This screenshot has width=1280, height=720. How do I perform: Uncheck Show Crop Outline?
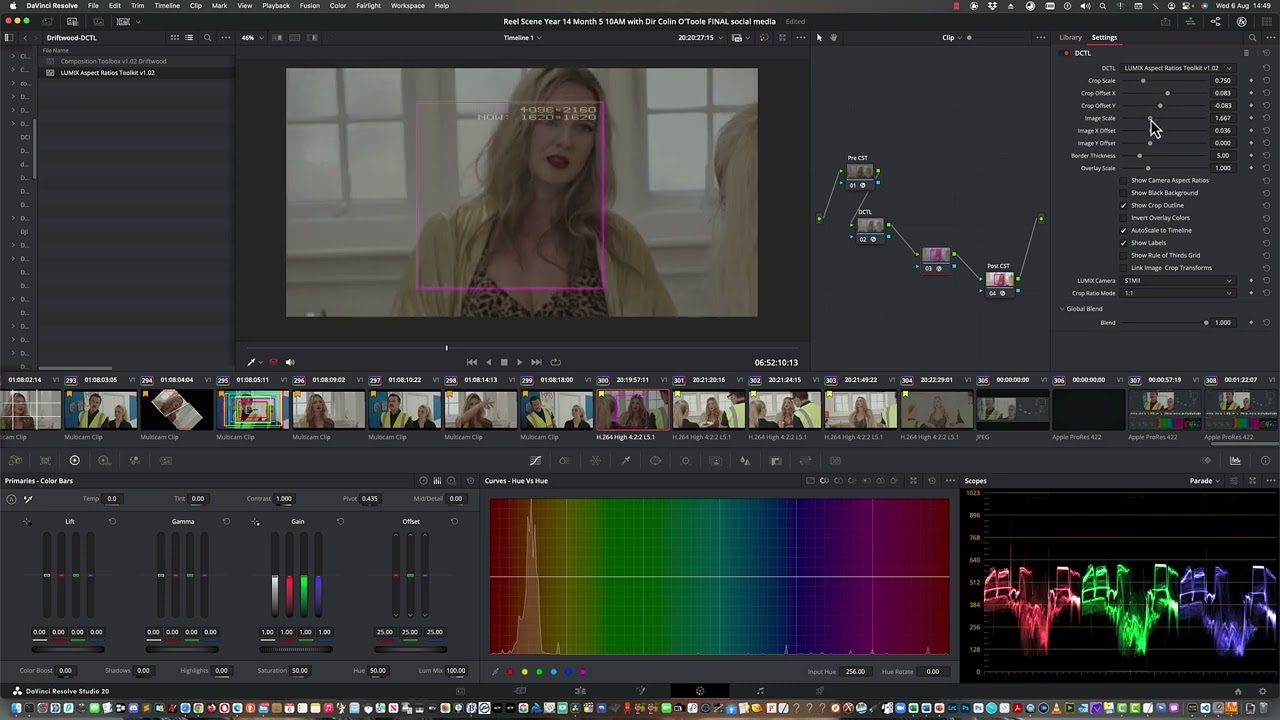click(x=1123, y=205)
